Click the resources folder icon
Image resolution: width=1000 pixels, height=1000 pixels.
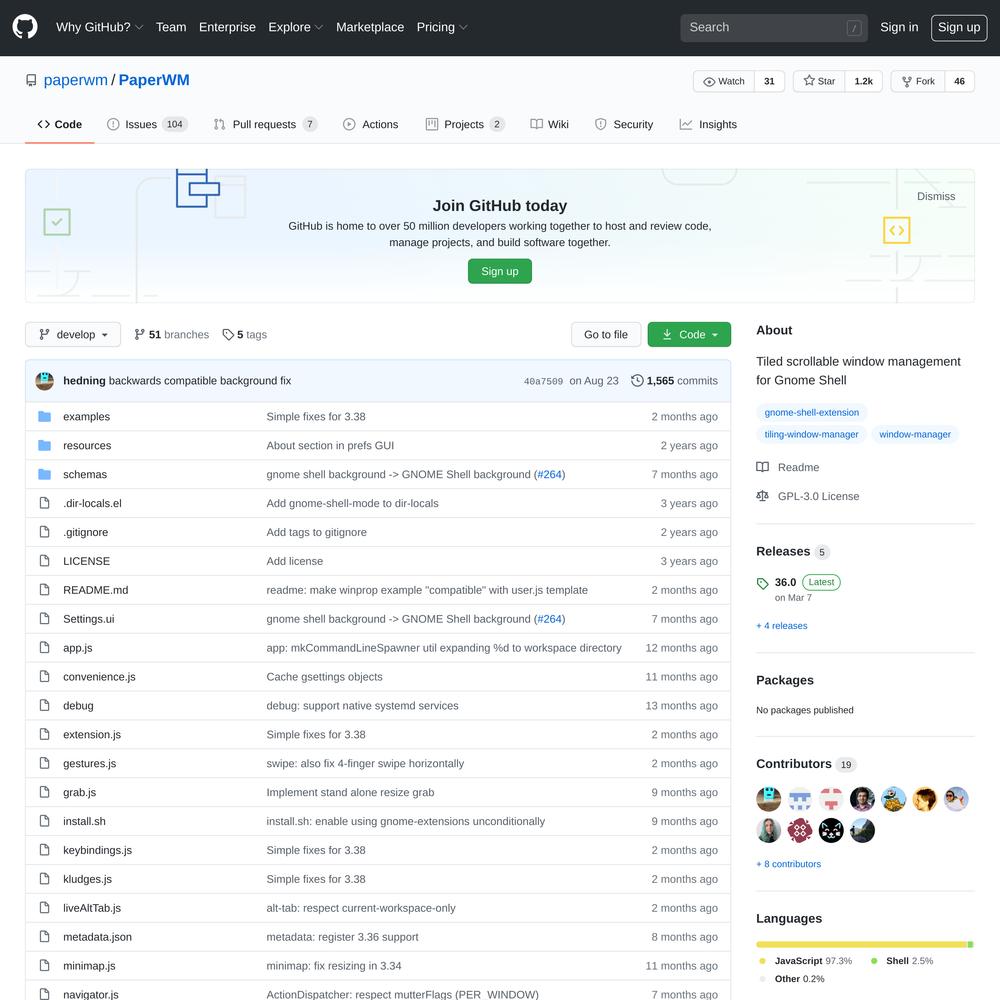[x=44, y=445]
